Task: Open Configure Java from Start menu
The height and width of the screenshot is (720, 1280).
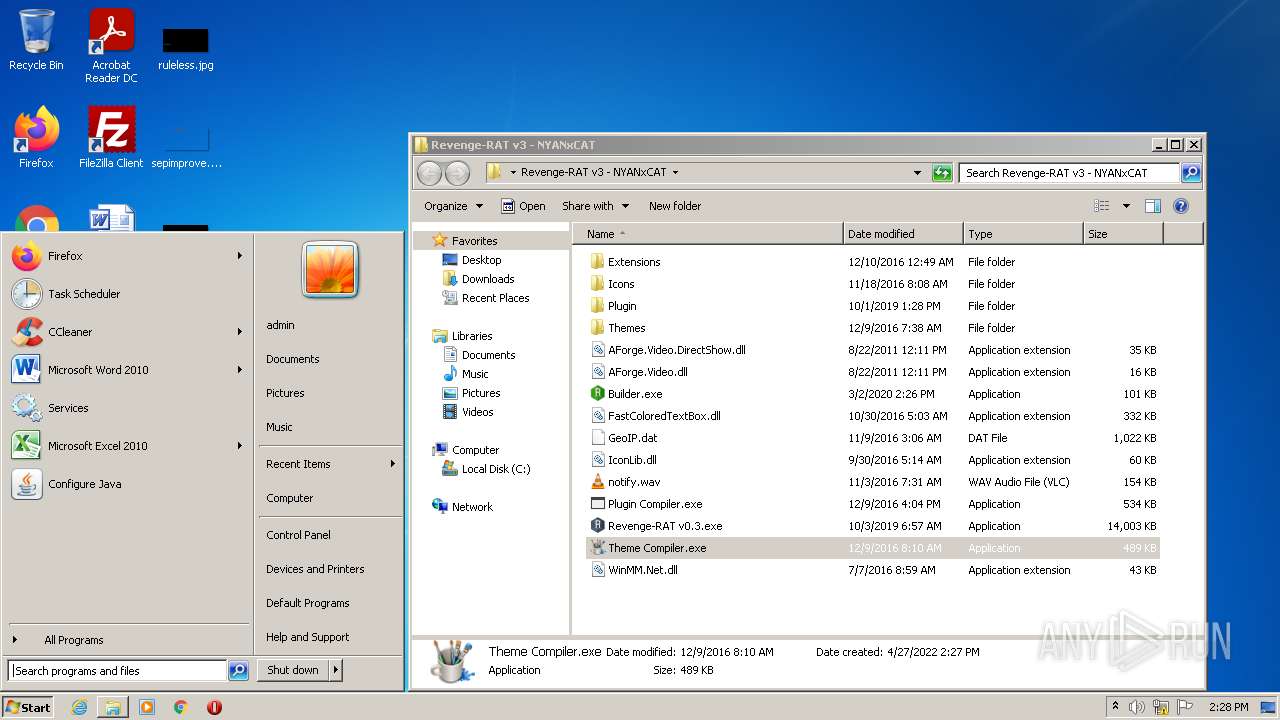Action: [128, 484]
